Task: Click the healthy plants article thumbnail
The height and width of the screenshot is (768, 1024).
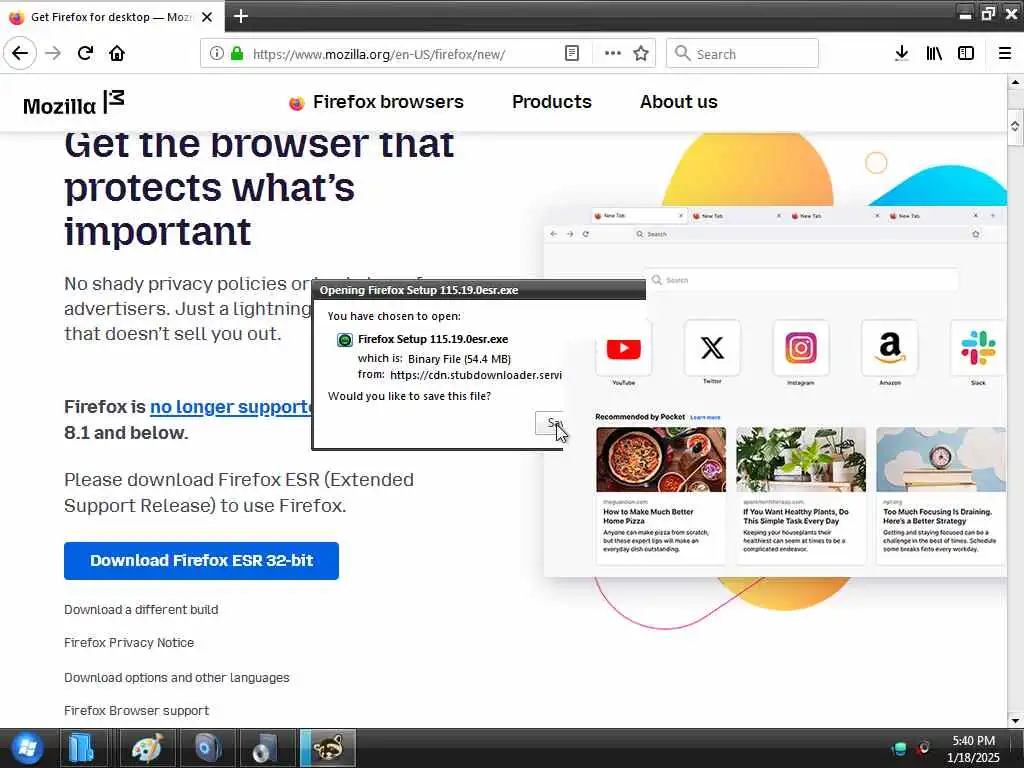Action: point(801,459)
